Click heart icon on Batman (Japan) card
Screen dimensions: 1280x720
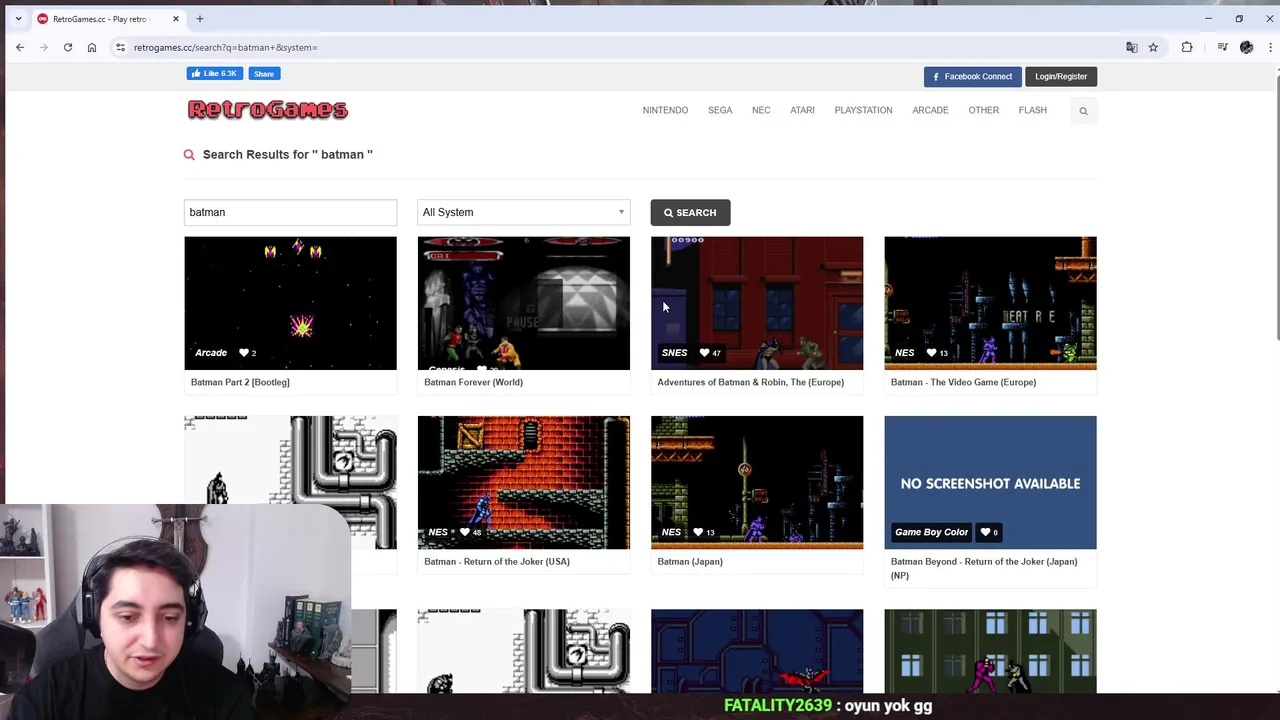tap(697, 532)
